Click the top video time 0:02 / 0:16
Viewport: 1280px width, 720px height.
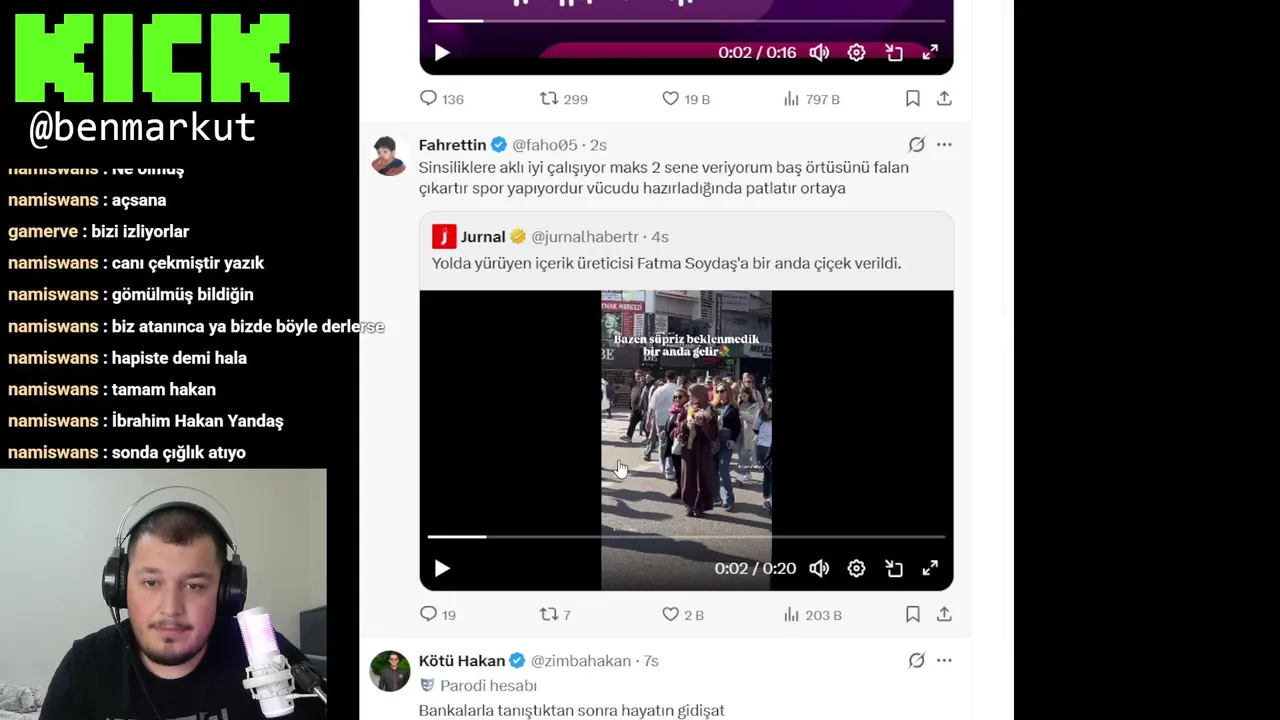[757, 53]
